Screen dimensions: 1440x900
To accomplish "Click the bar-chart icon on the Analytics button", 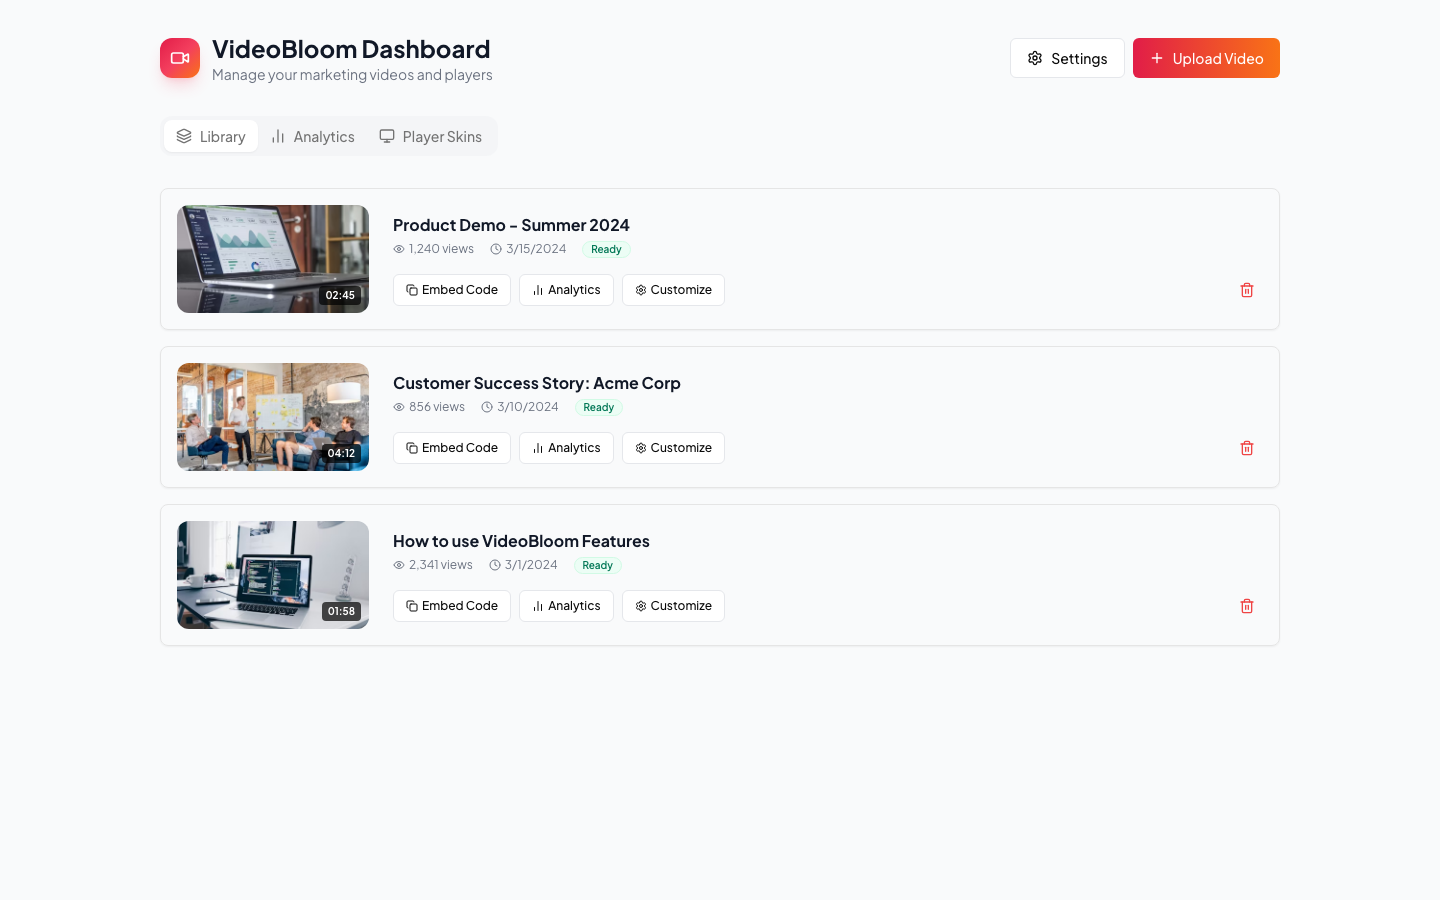I will (539, 290).
